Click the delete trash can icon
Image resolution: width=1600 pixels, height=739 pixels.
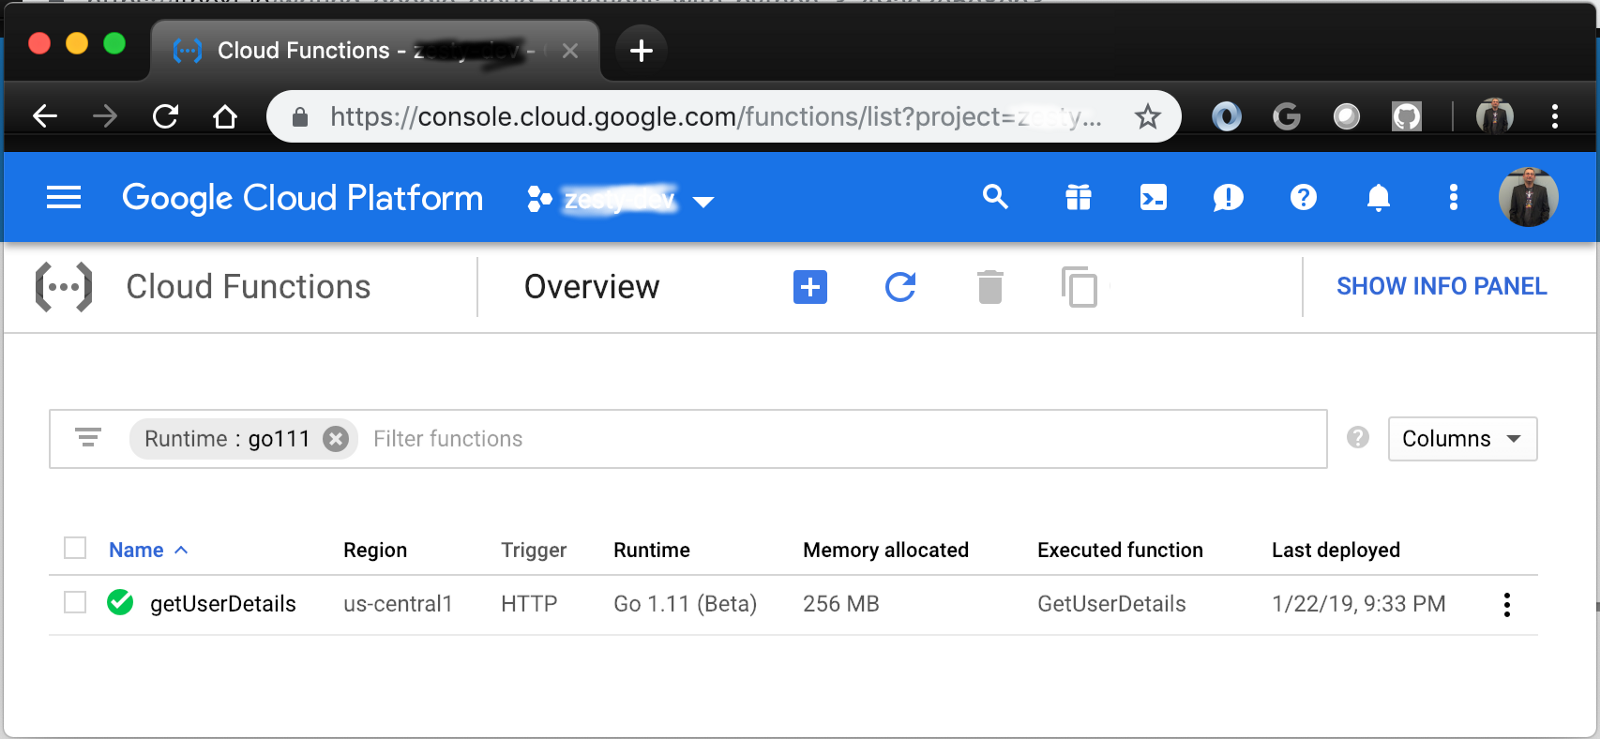click(990, 287)
